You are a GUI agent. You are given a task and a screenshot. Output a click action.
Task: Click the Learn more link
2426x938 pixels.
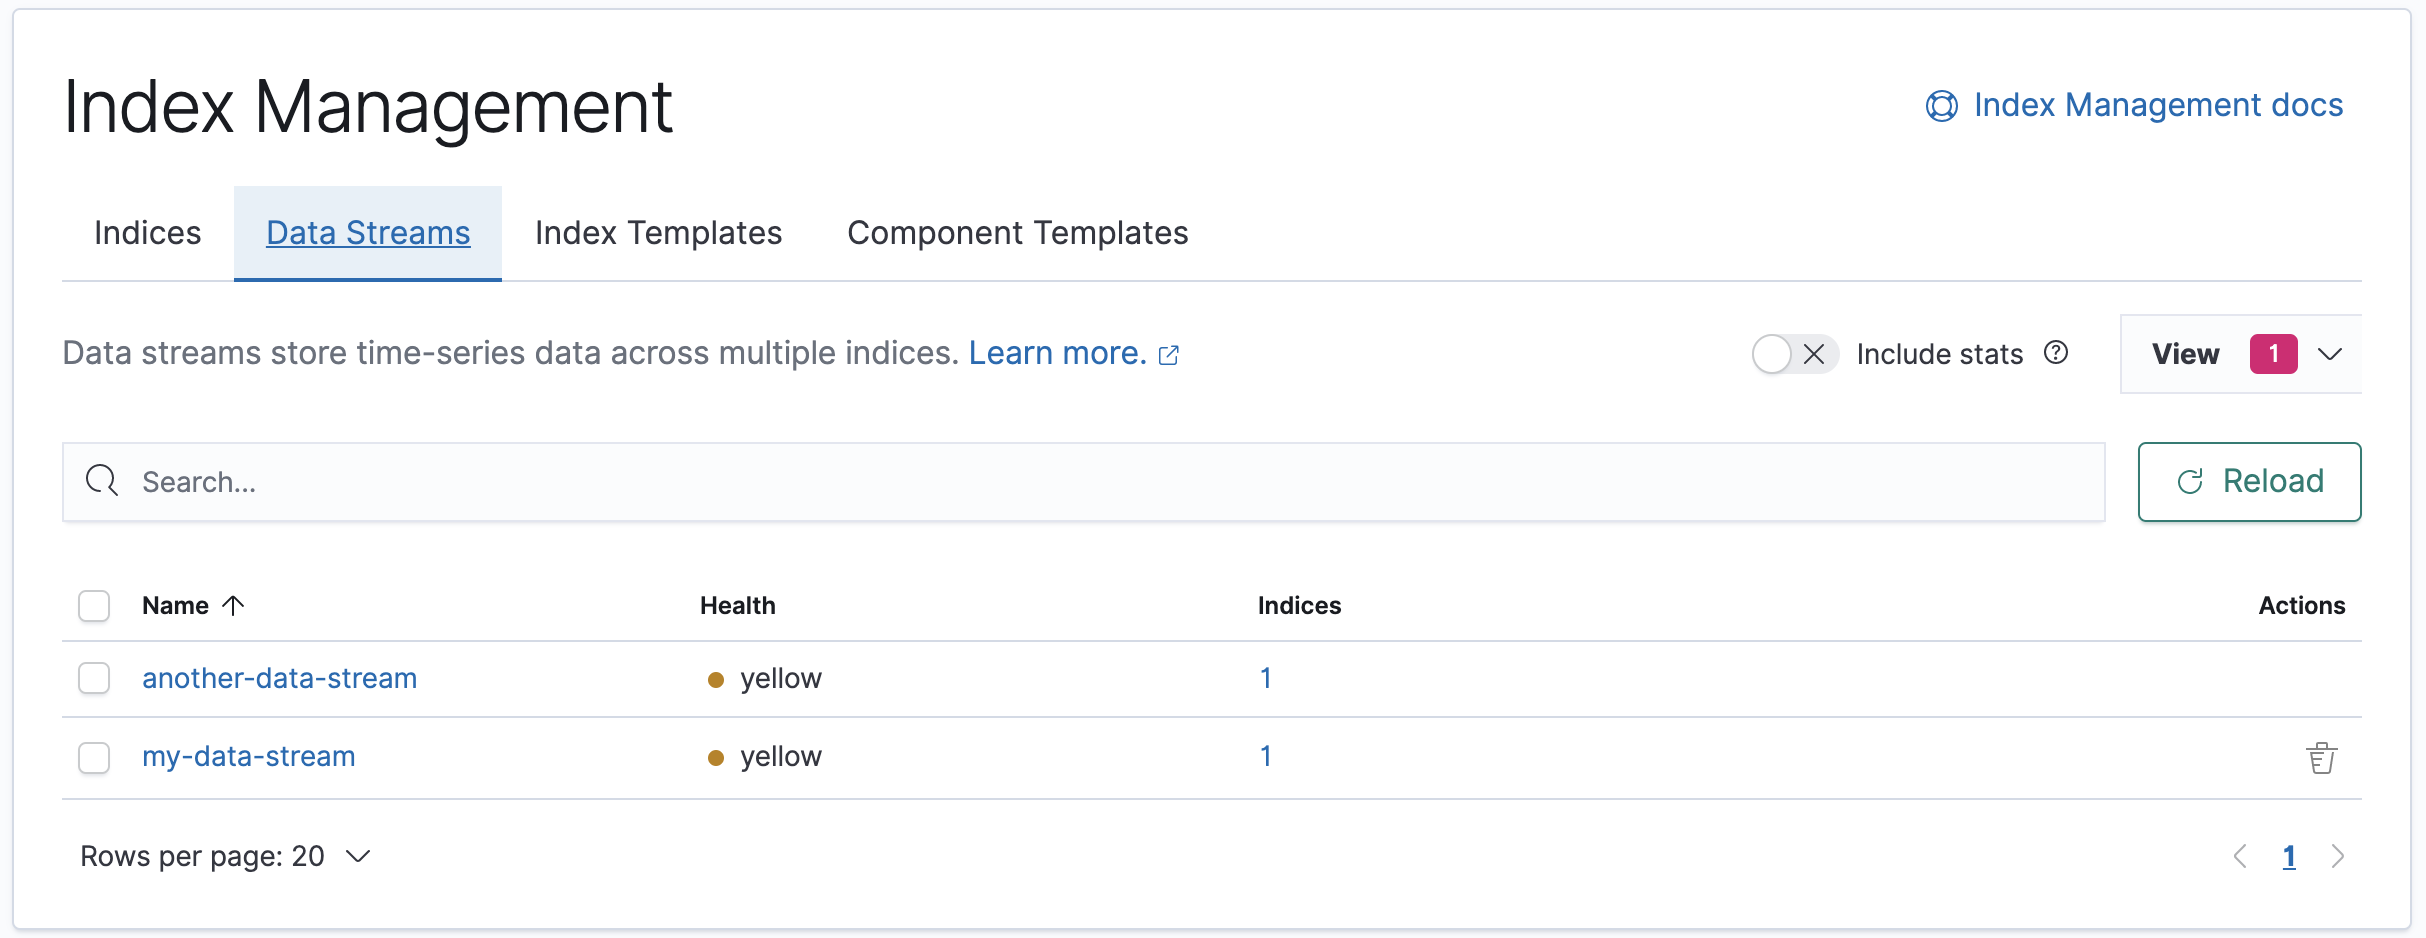pyautogui.click(x=1056, y=352)
